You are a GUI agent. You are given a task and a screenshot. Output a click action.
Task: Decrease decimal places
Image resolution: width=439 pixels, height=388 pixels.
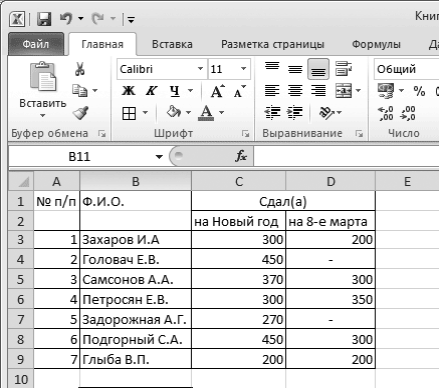pos(408,113)
